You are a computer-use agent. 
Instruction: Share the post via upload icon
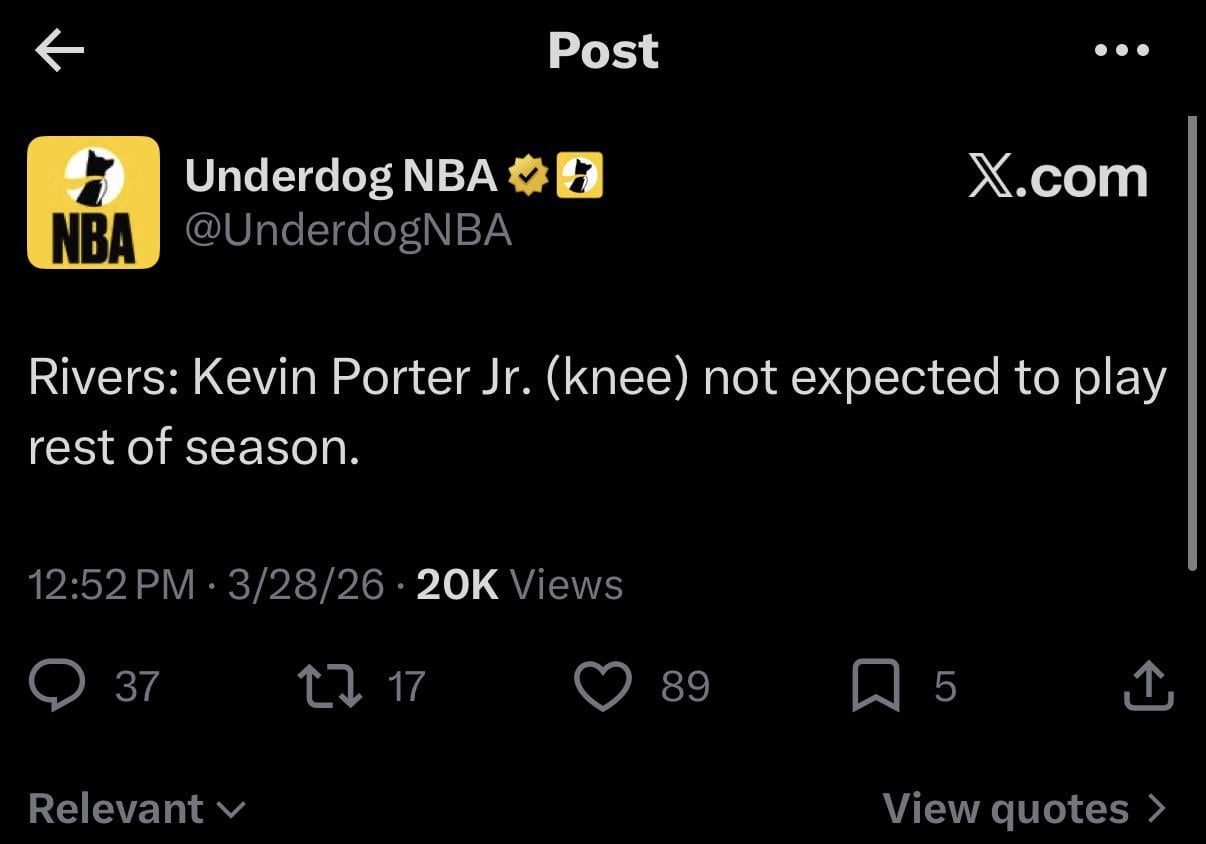click(x=1148, y=686)
